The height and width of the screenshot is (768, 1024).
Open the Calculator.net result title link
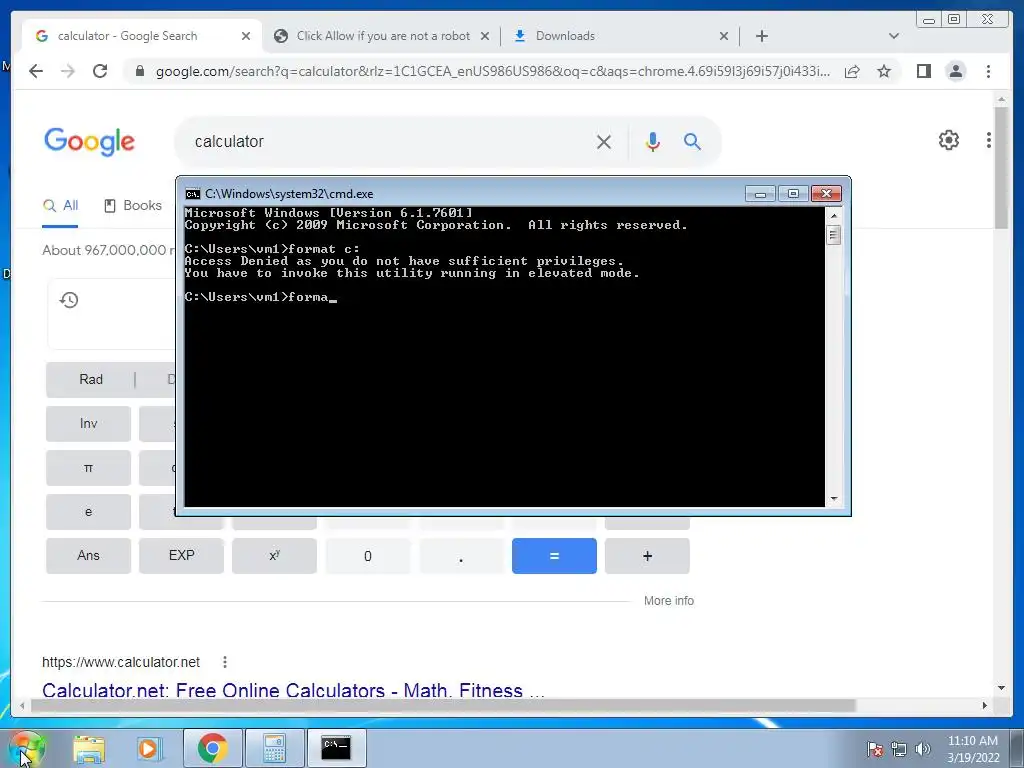(293, 690)
